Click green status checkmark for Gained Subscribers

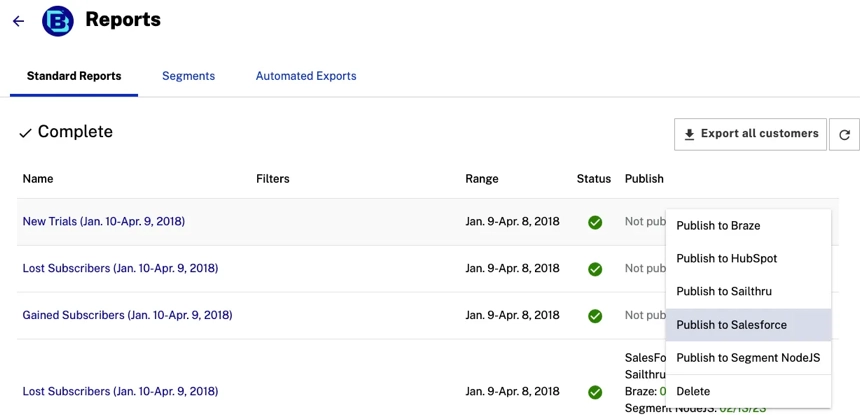(595, 316)
